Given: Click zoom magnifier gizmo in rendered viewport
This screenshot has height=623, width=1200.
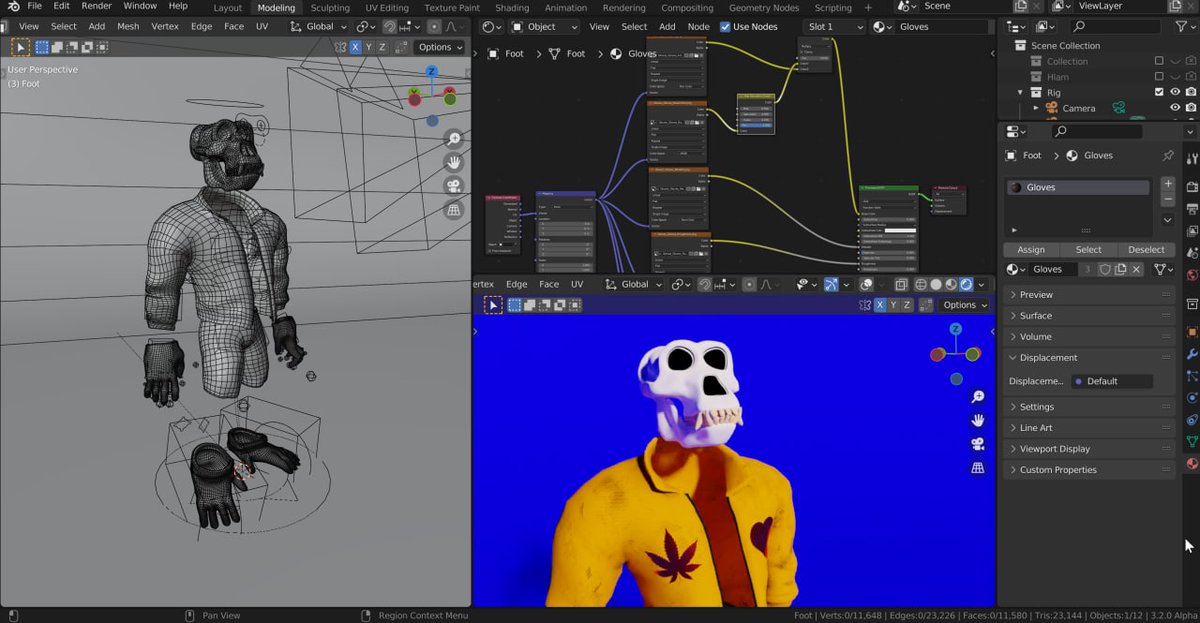Looking at the screenshot, I should 978,397.
